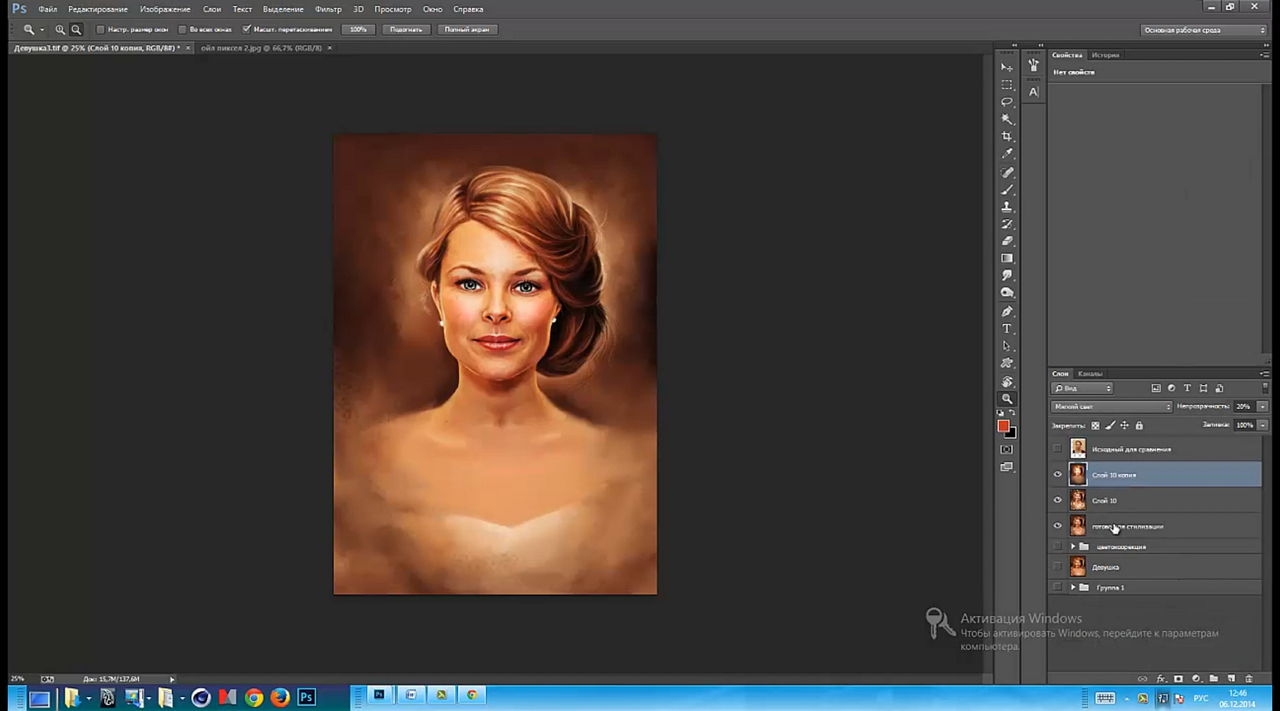Screen dimensions: 1280x711
Task: Select the Healing Brush tool
Action: click(x=1007, y=173)
